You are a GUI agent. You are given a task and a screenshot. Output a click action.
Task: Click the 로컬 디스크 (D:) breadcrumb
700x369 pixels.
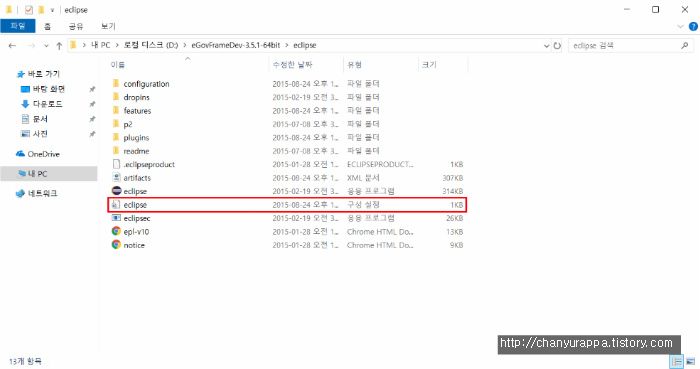pos(151,45)
